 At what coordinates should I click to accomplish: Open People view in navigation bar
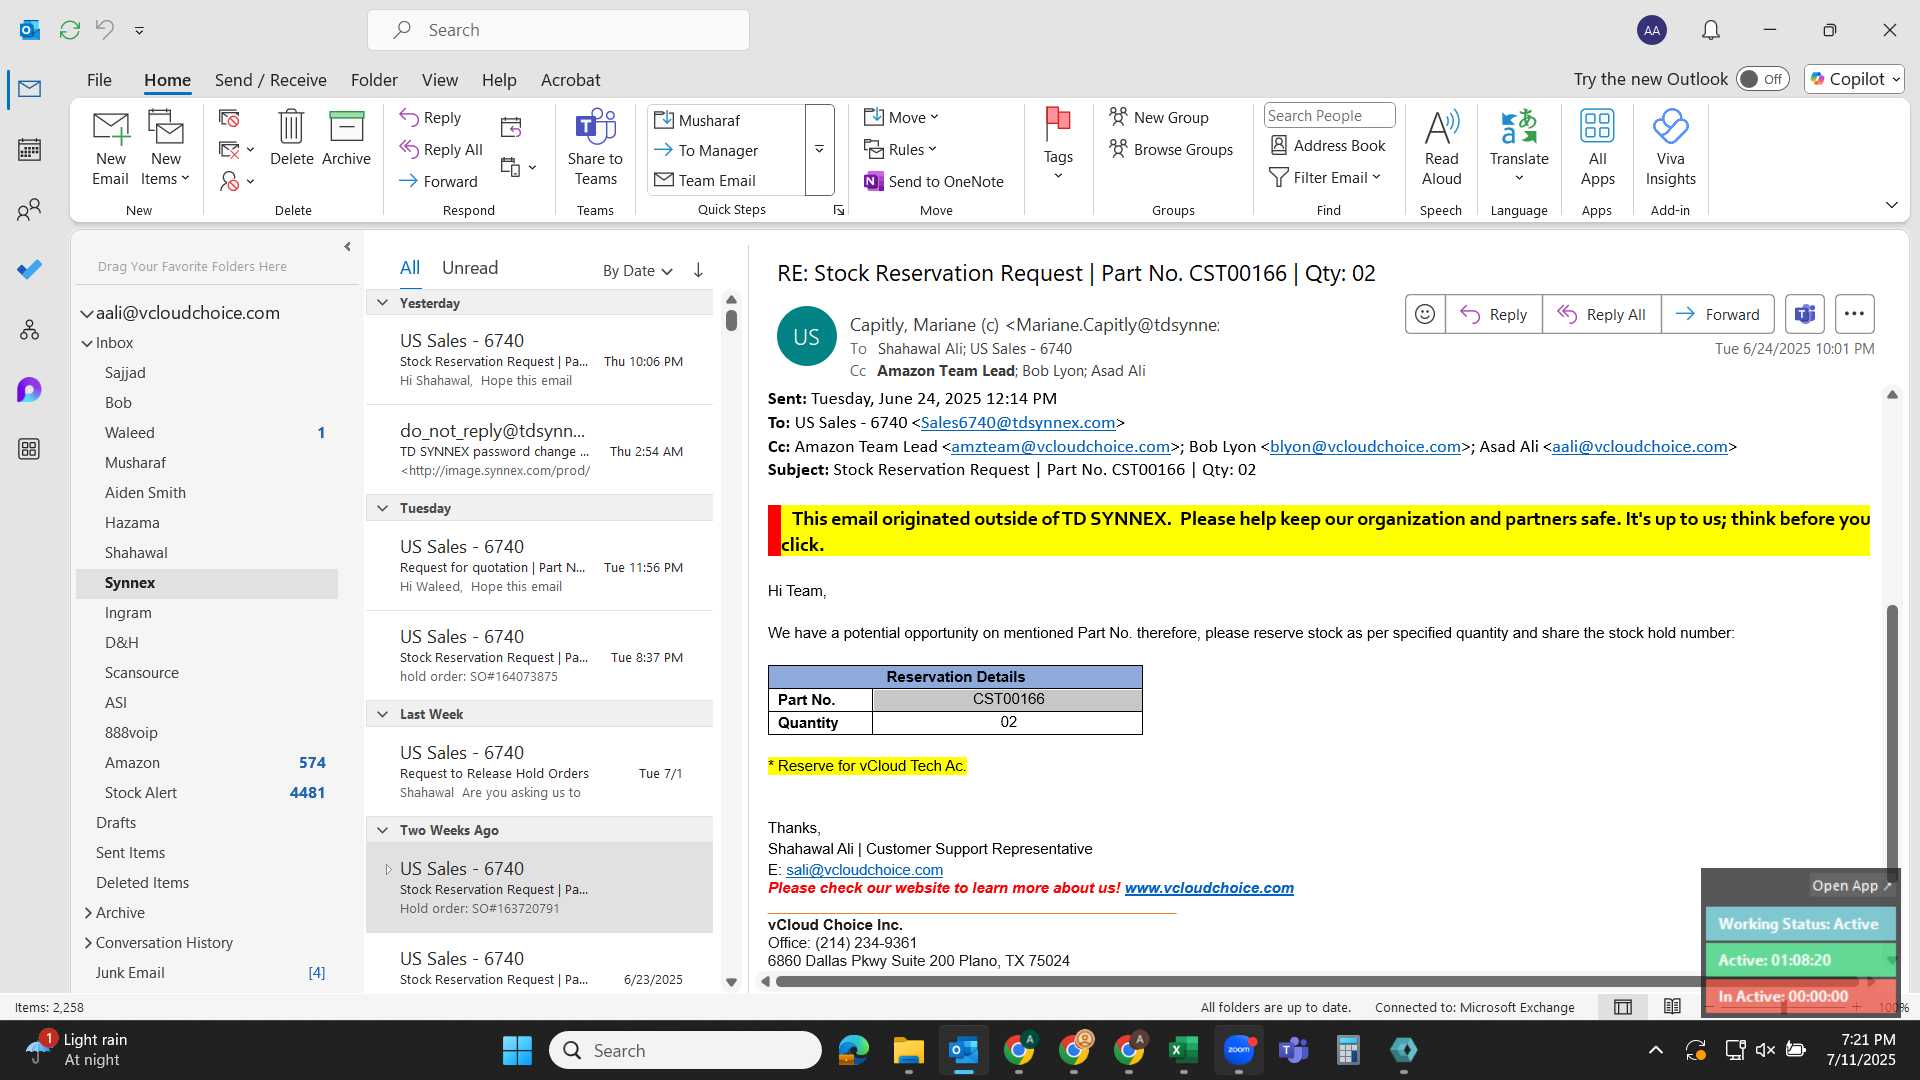pyautogui.click(x=29, y=210)
